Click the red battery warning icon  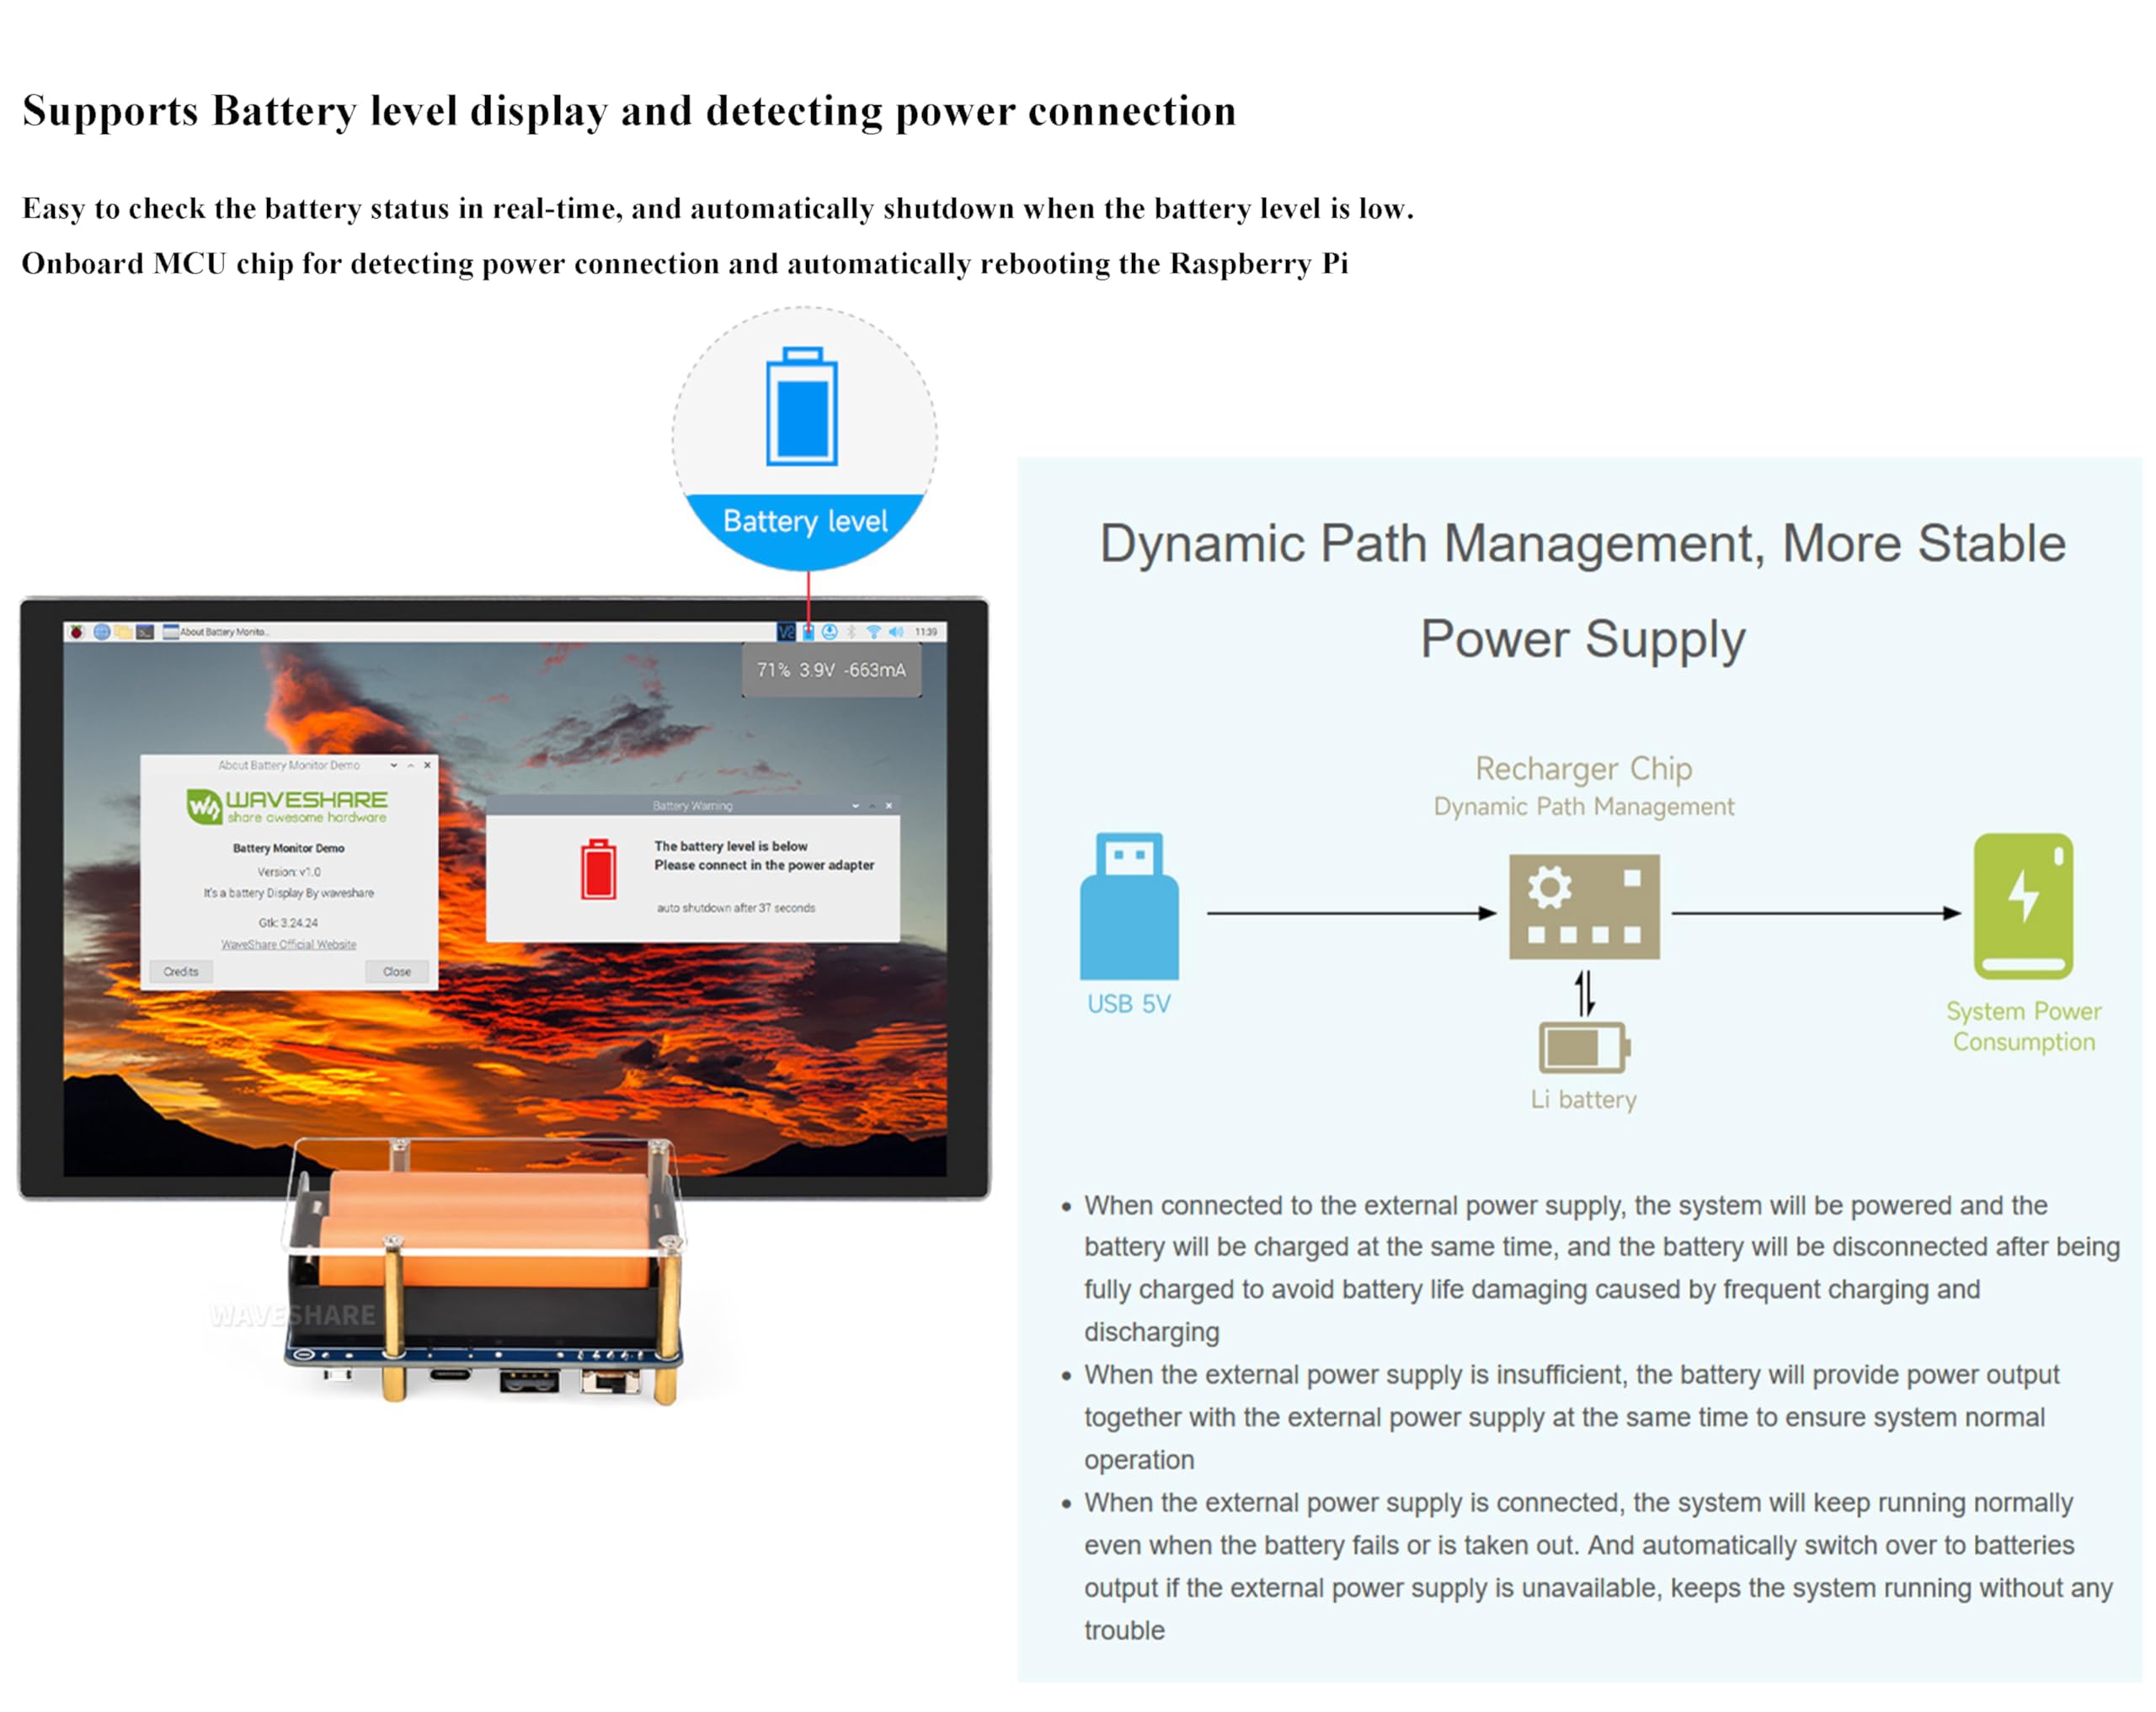tap(598, 869)
